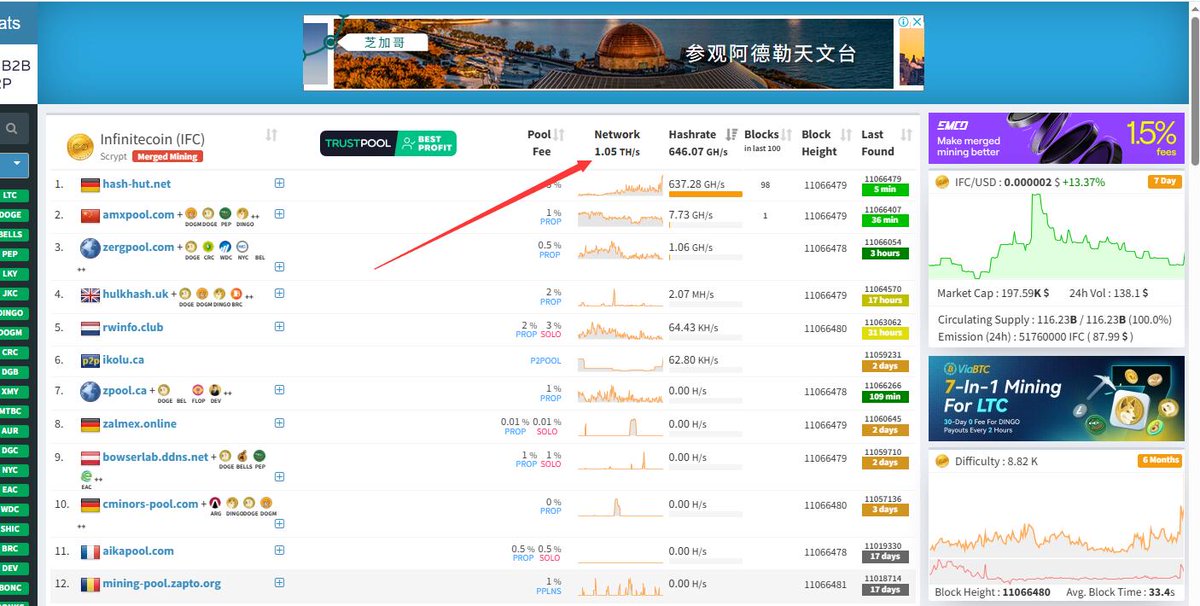The image size is (1200, 606).
Task: Open amxpool.com pool link
Action: [139, 214]
